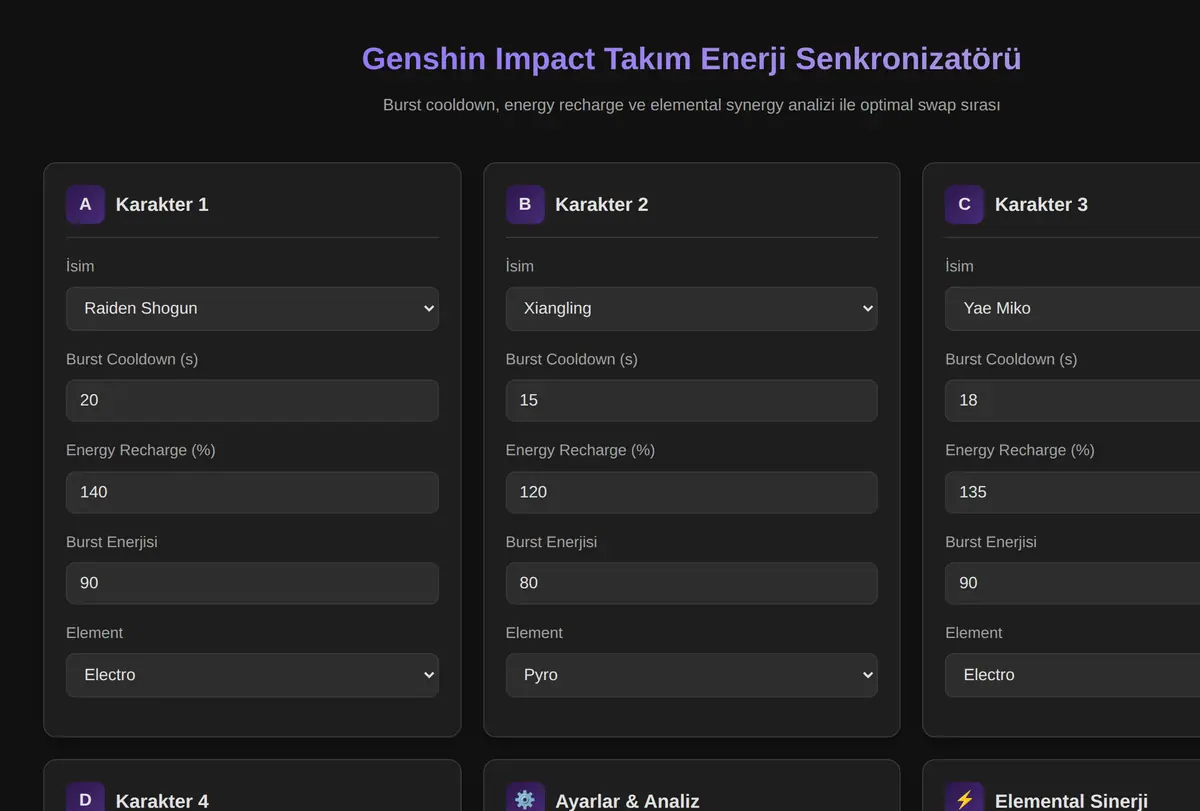Click the Karakter 2 card heading
The image size is (1200, 811).
pyautogui.click(x=602, y=204)
